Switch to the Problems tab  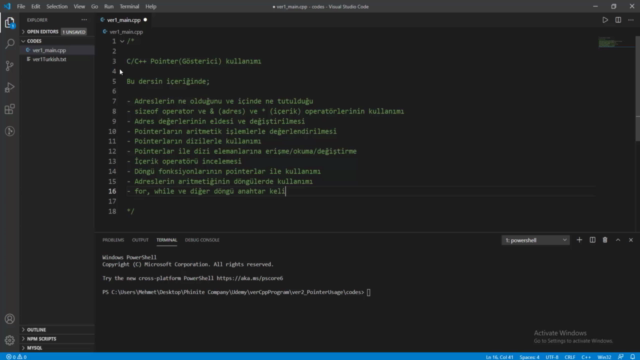pyautogui.click(x=113, y=240)
